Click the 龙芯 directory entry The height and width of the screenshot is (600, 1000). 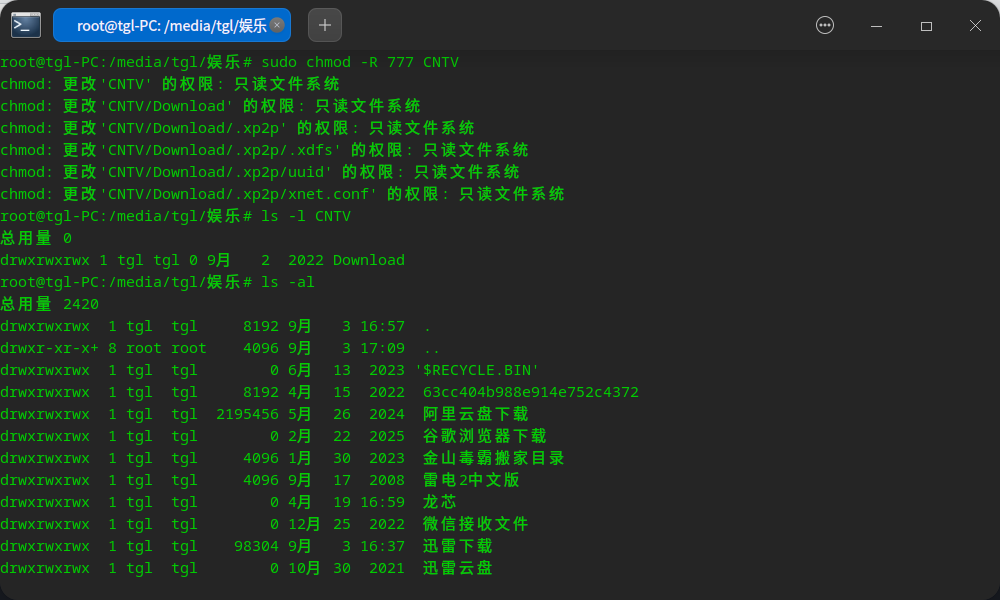(440, 502)
